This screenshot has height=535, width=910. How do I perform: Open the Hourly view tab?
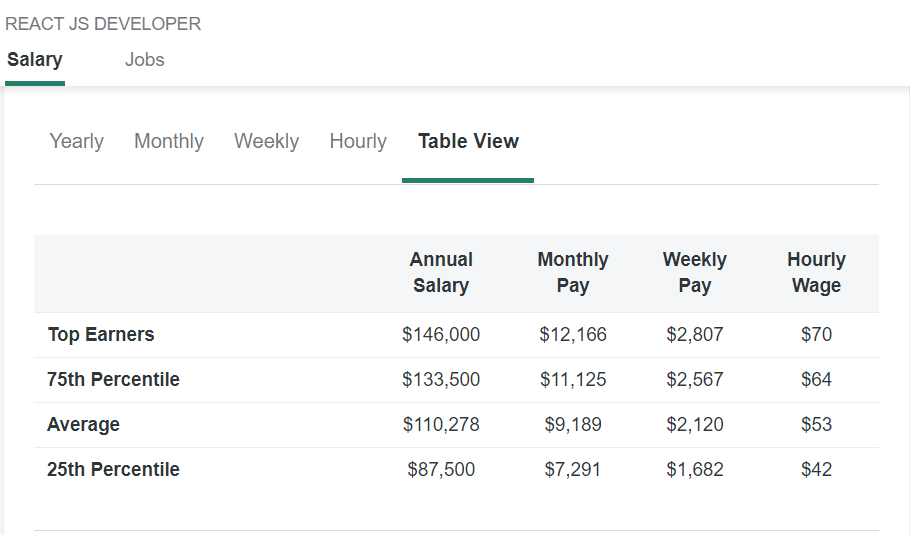(358, 141)
